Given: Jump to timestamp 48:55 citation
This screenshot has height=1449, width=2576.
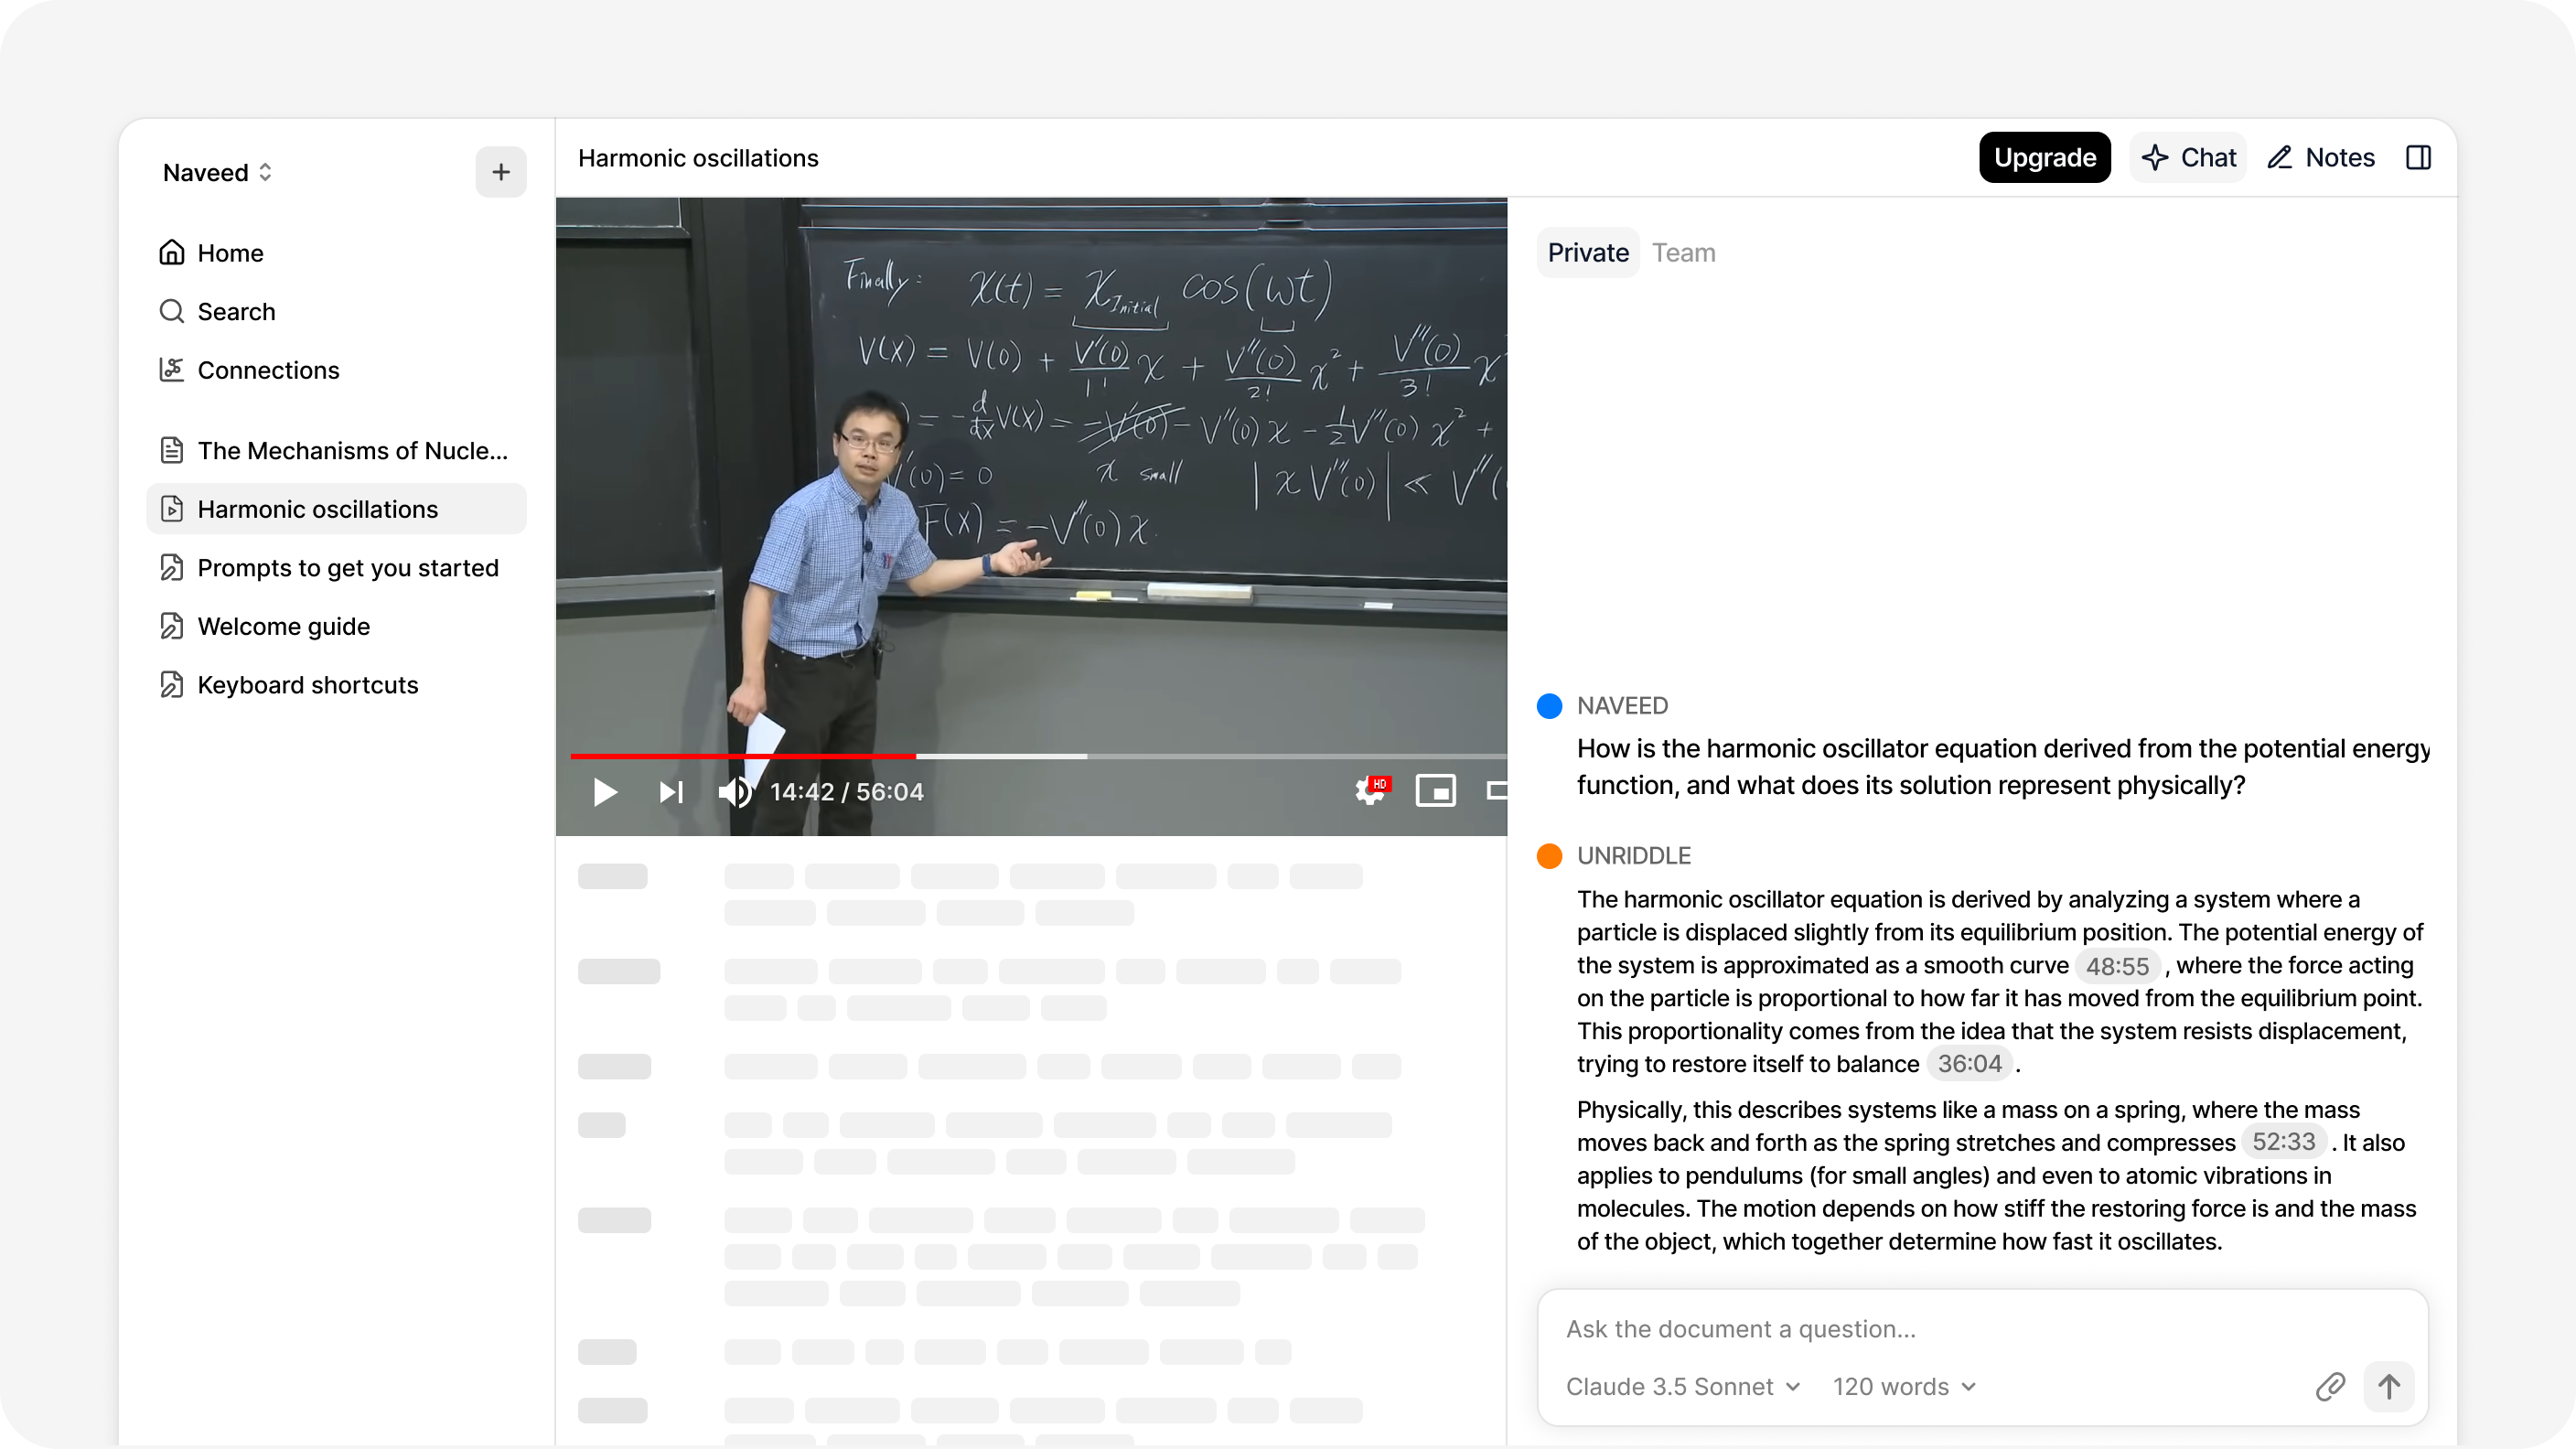Looking at the screenshot, I should tap(2117, 966).
